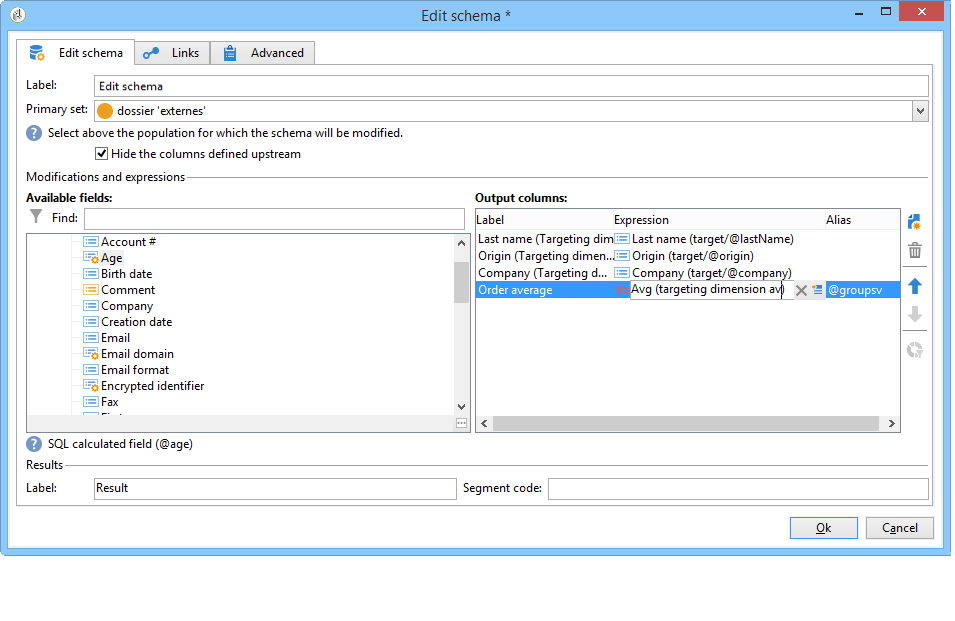Open expression editor icon next to Avg expression
The width and height of the screenshot is (955, 621).
coord(817,290)
